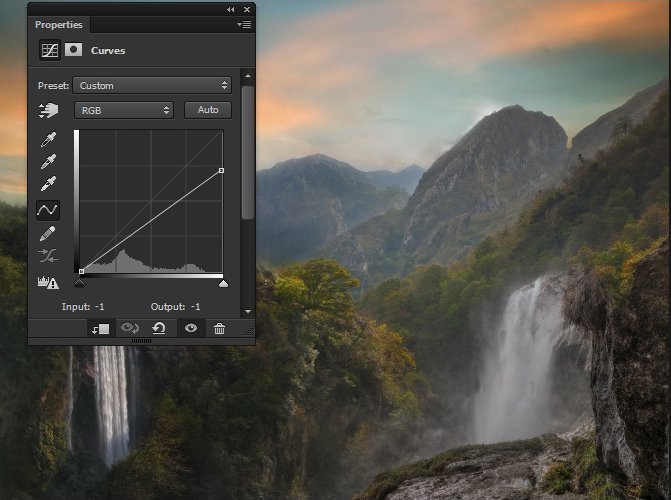Click the white point slider triangle
Viewport: 671px width, 500px height.
223,284
